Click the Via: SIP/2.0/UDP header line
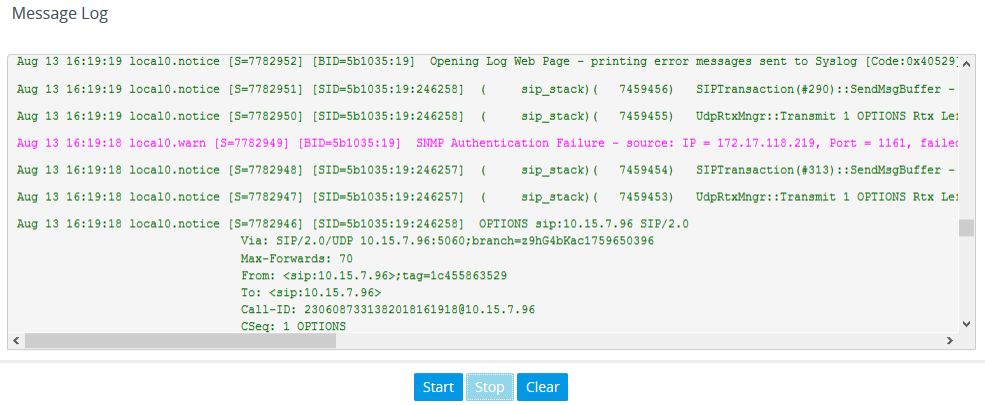The height and width of the screenshot is (405, 985). (447, 241)
